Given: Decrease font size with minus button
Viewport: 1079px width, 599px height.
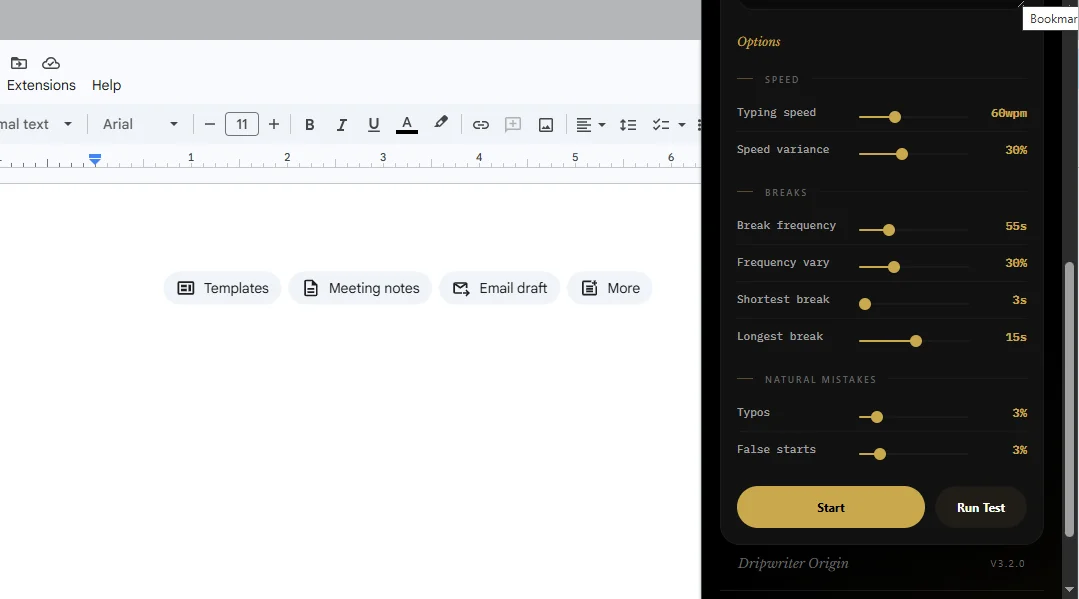Looking at the screenshot, I should 210,125.
